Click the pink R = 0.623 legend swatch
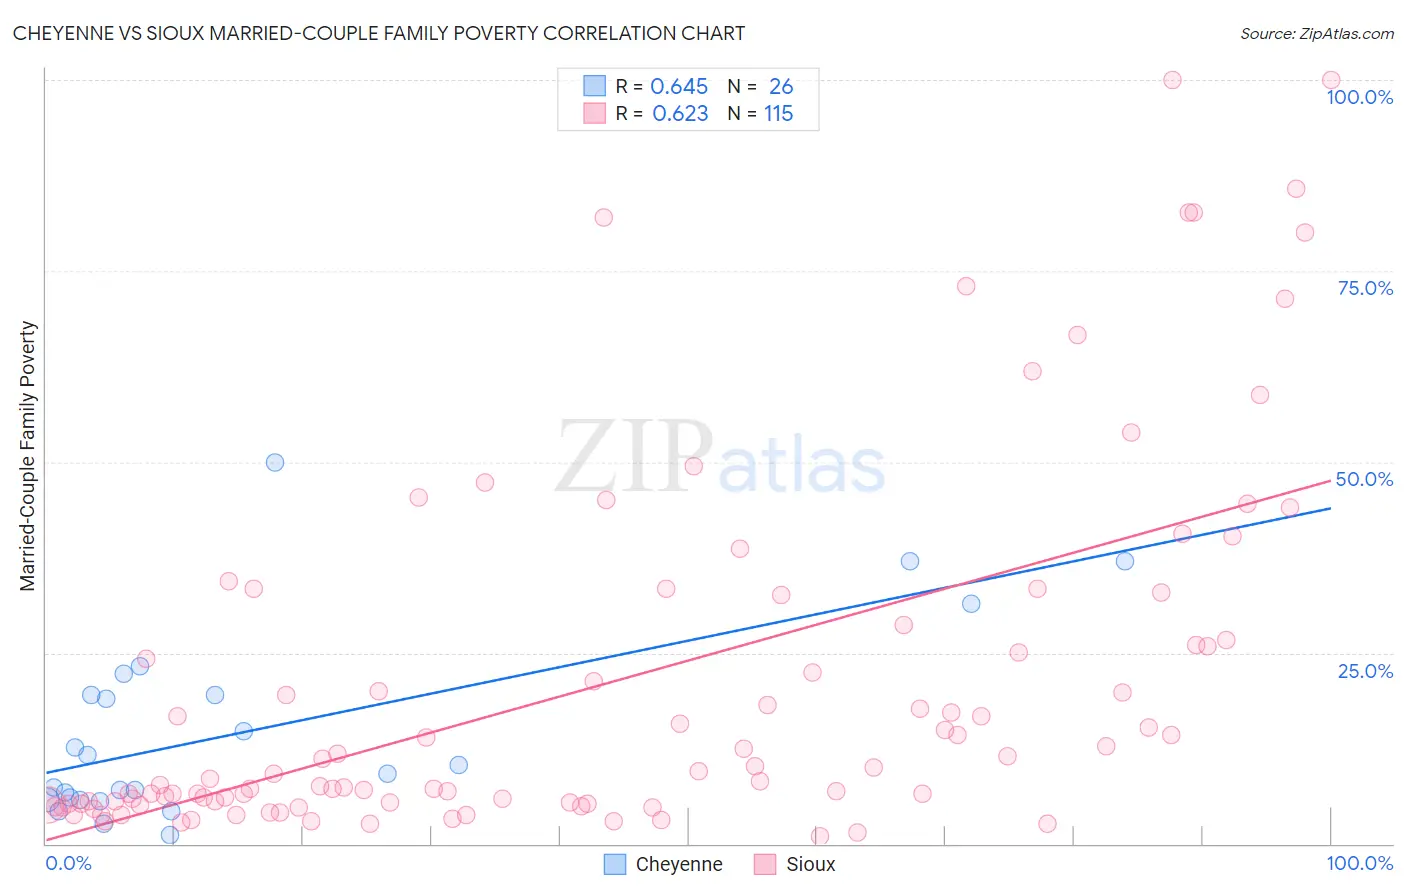 [594, 113]
